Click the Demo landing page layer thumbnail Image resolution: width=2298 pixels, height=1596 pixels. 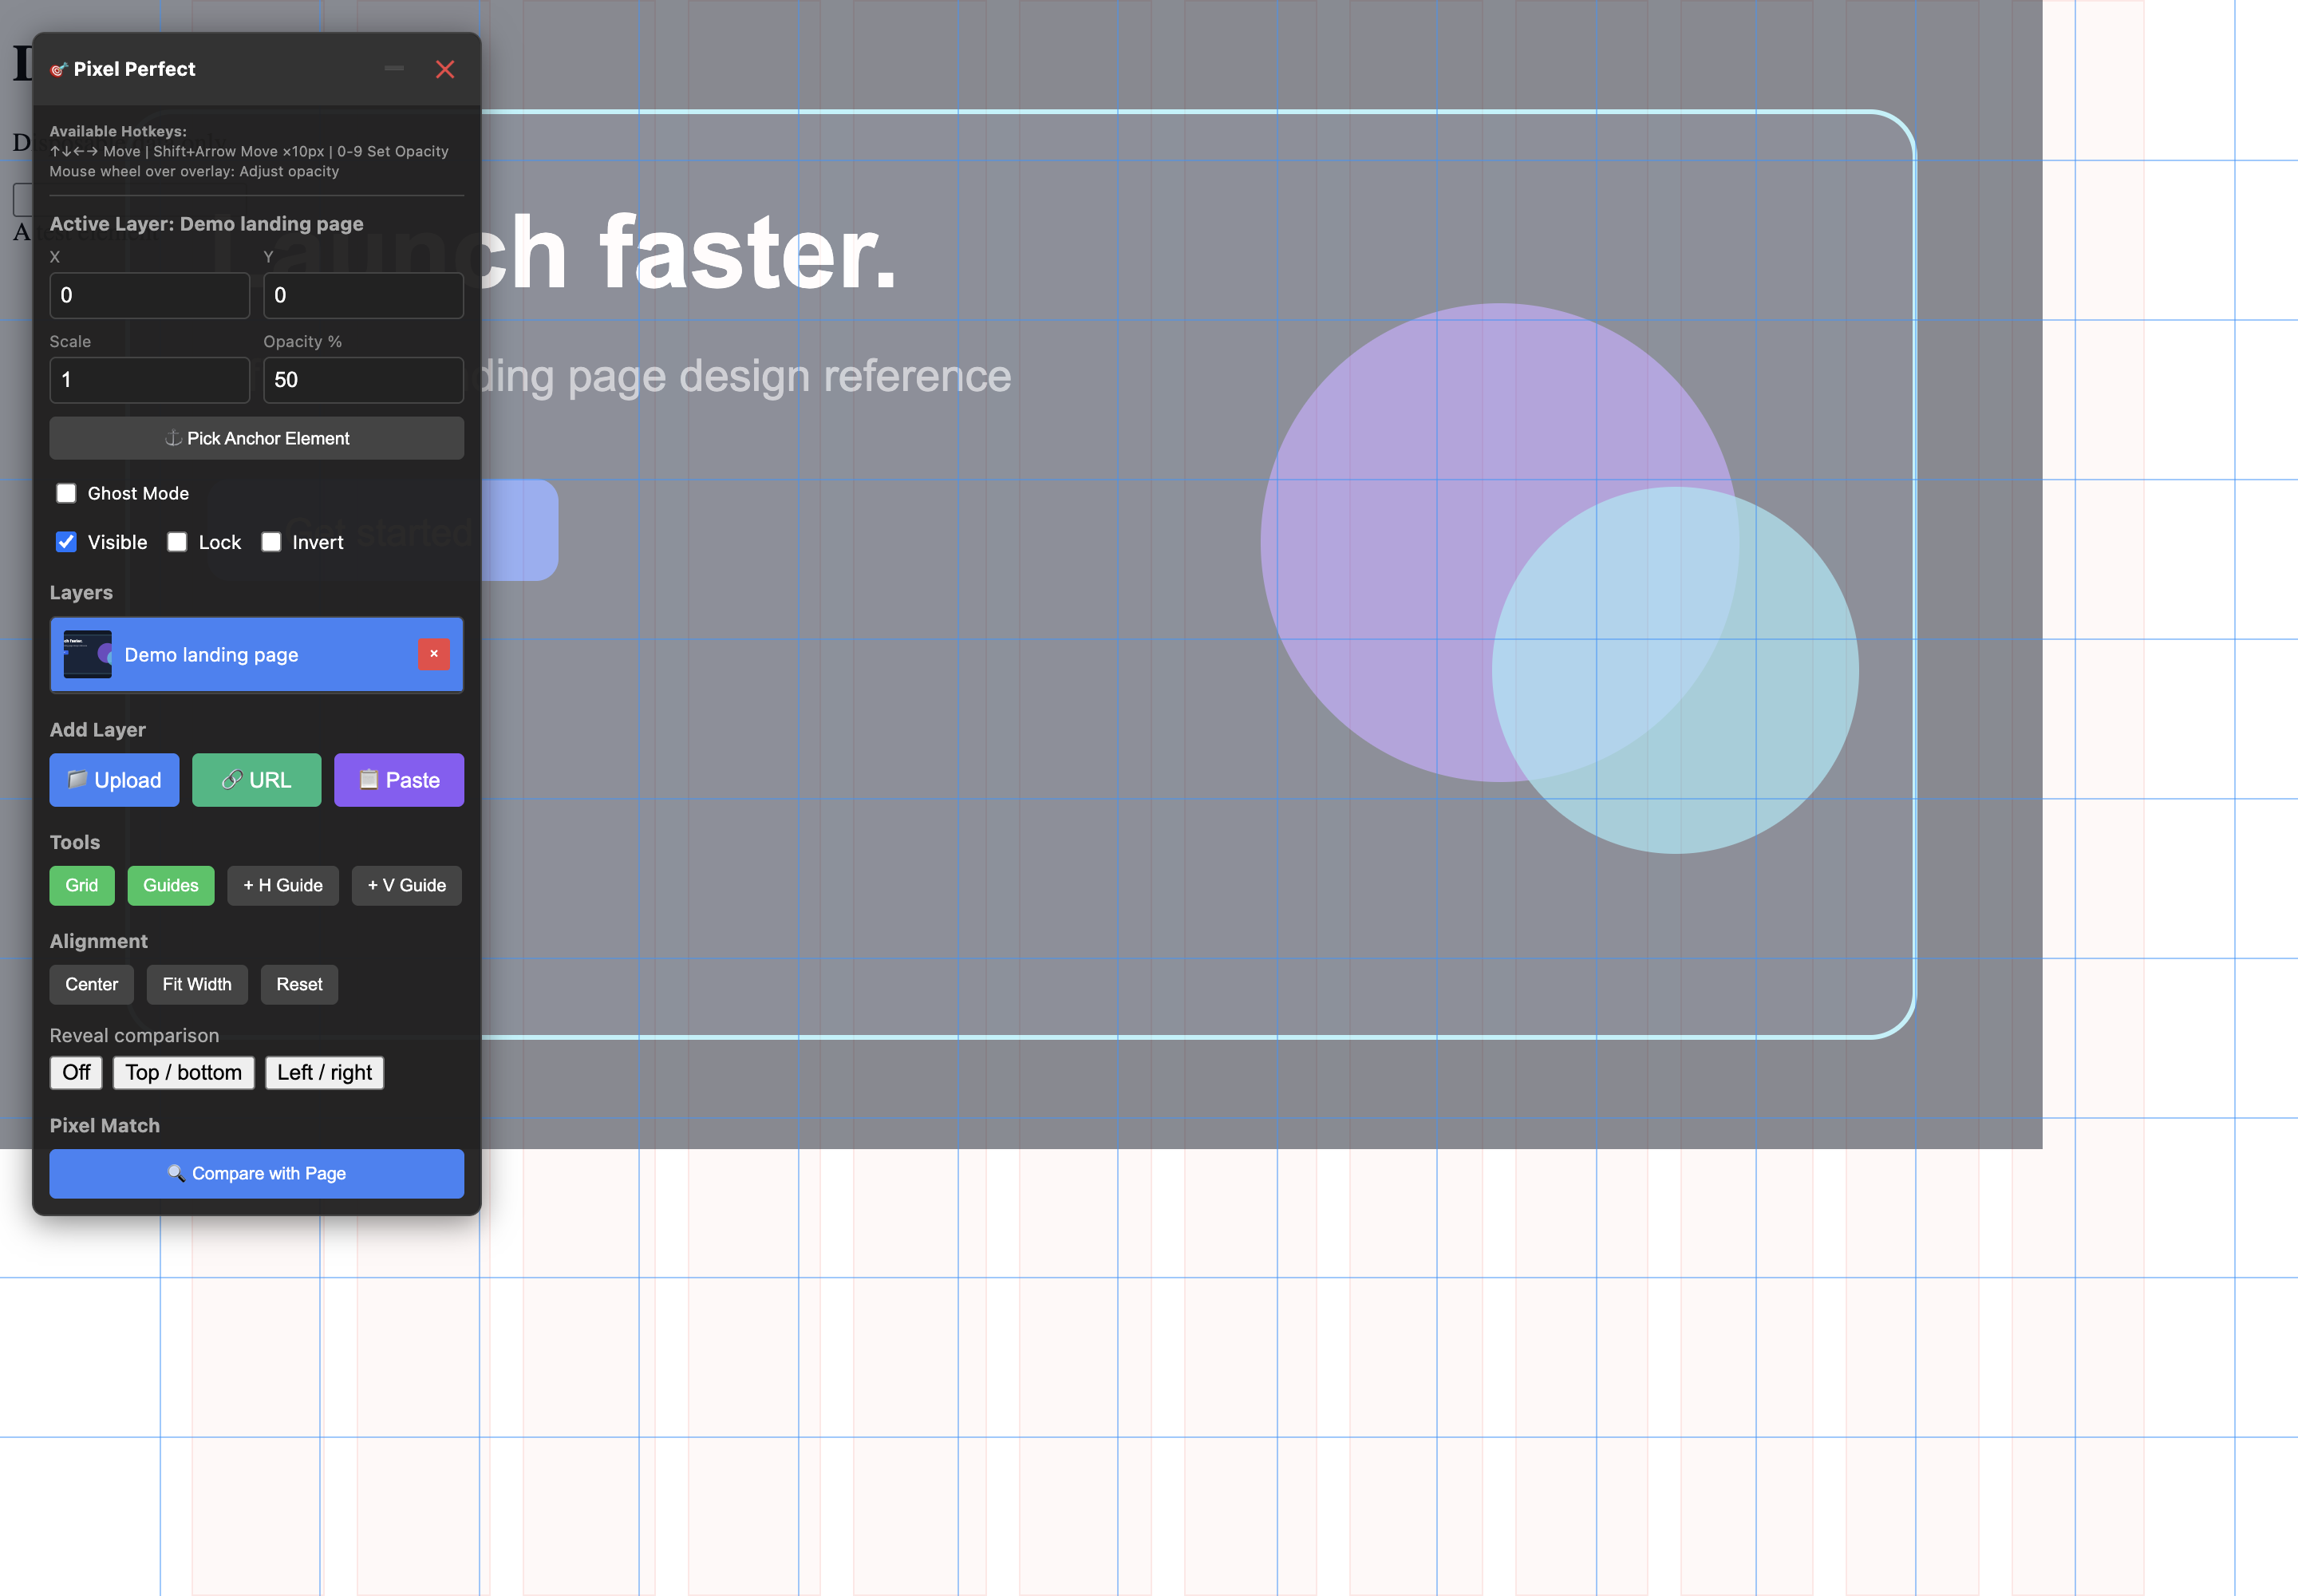(88, 654)
